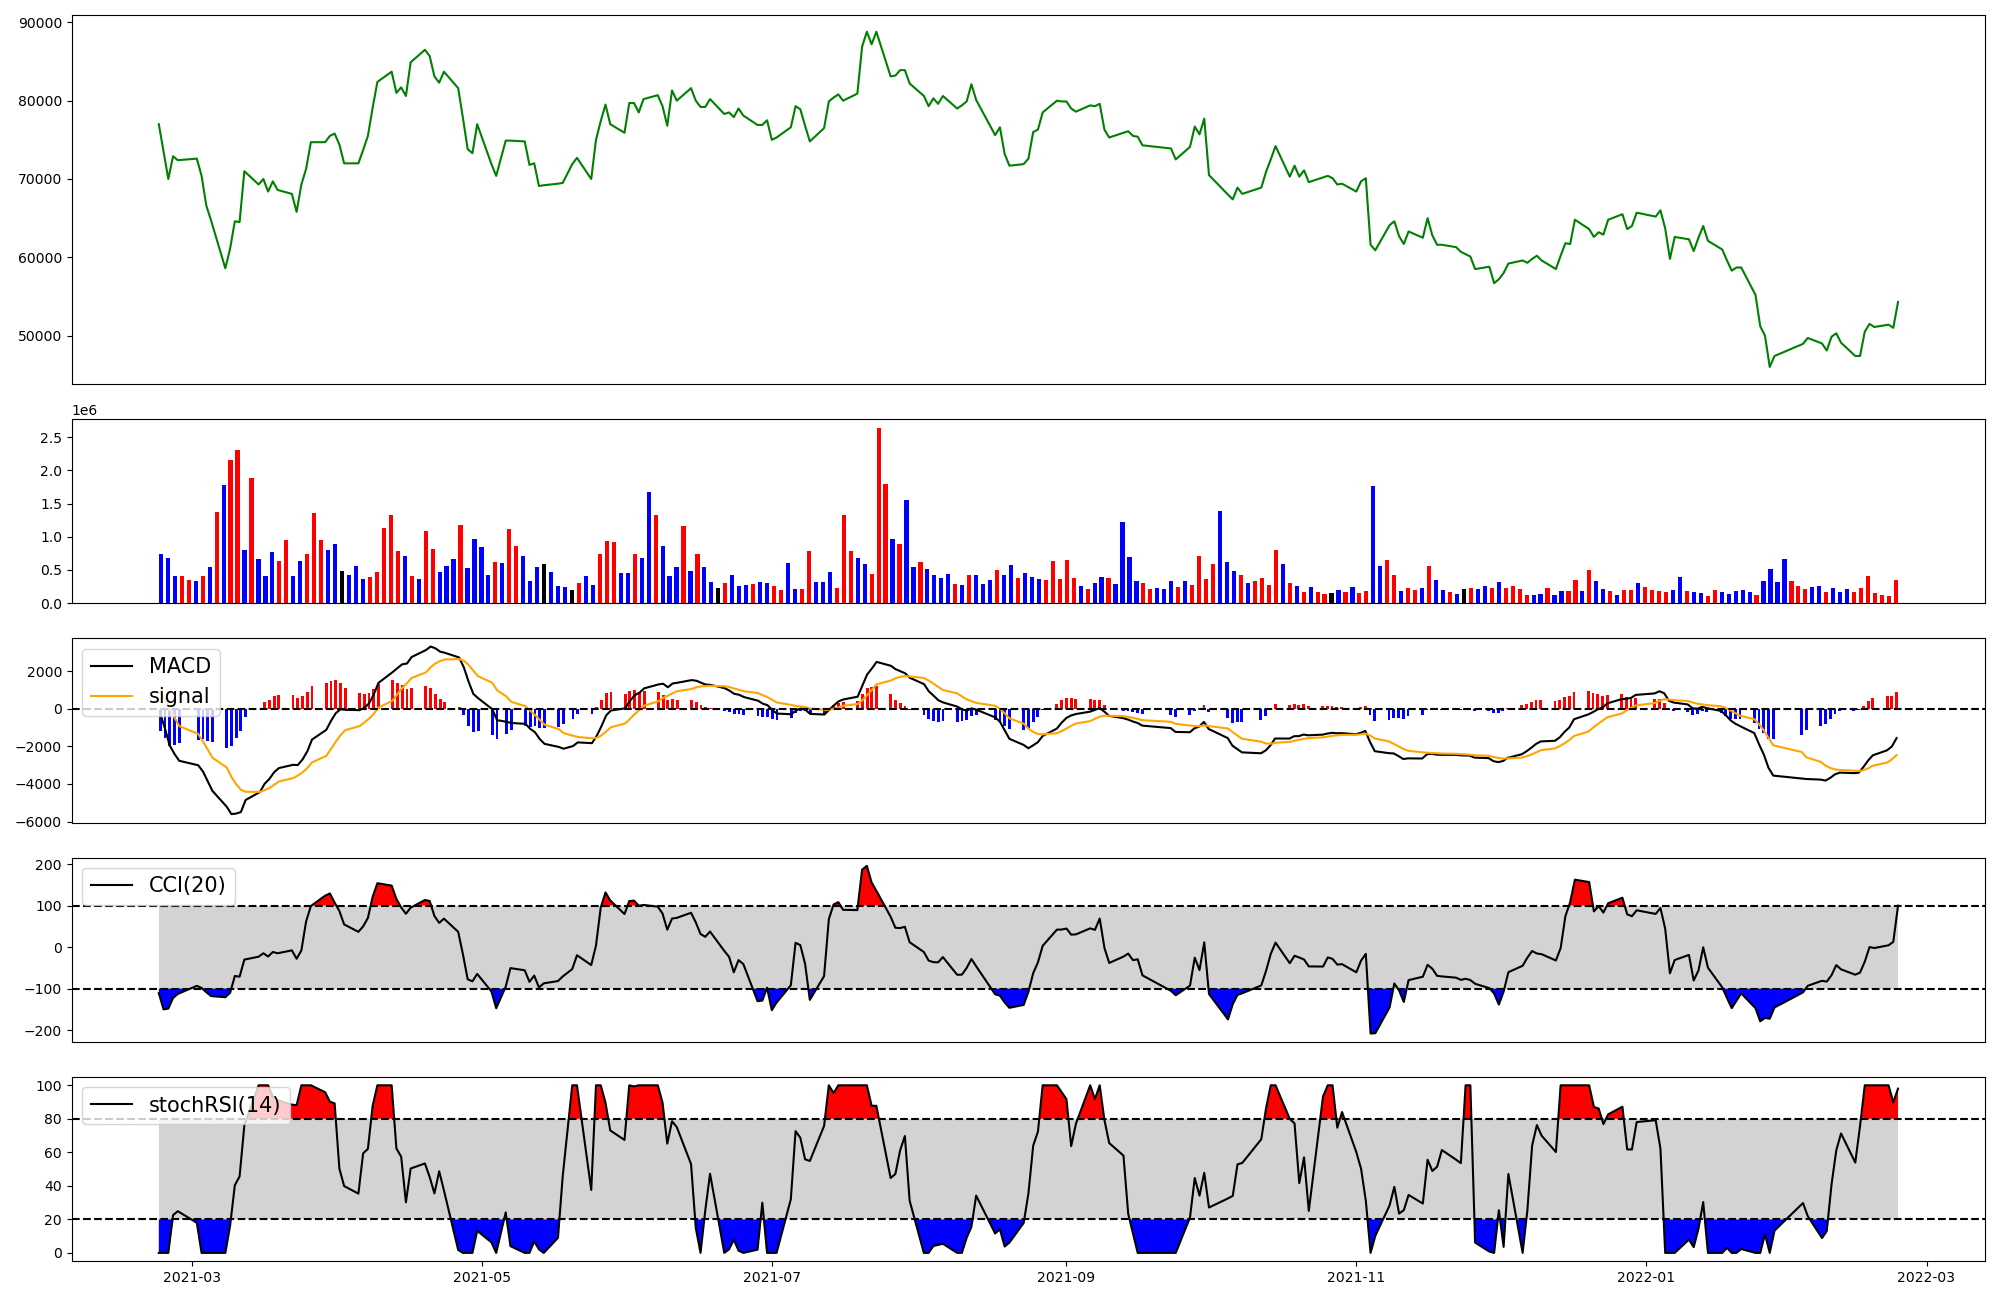The image size is (2000, 1300).
Task: Click the -6000 MACD axis tick label
Action: (38, 822)
